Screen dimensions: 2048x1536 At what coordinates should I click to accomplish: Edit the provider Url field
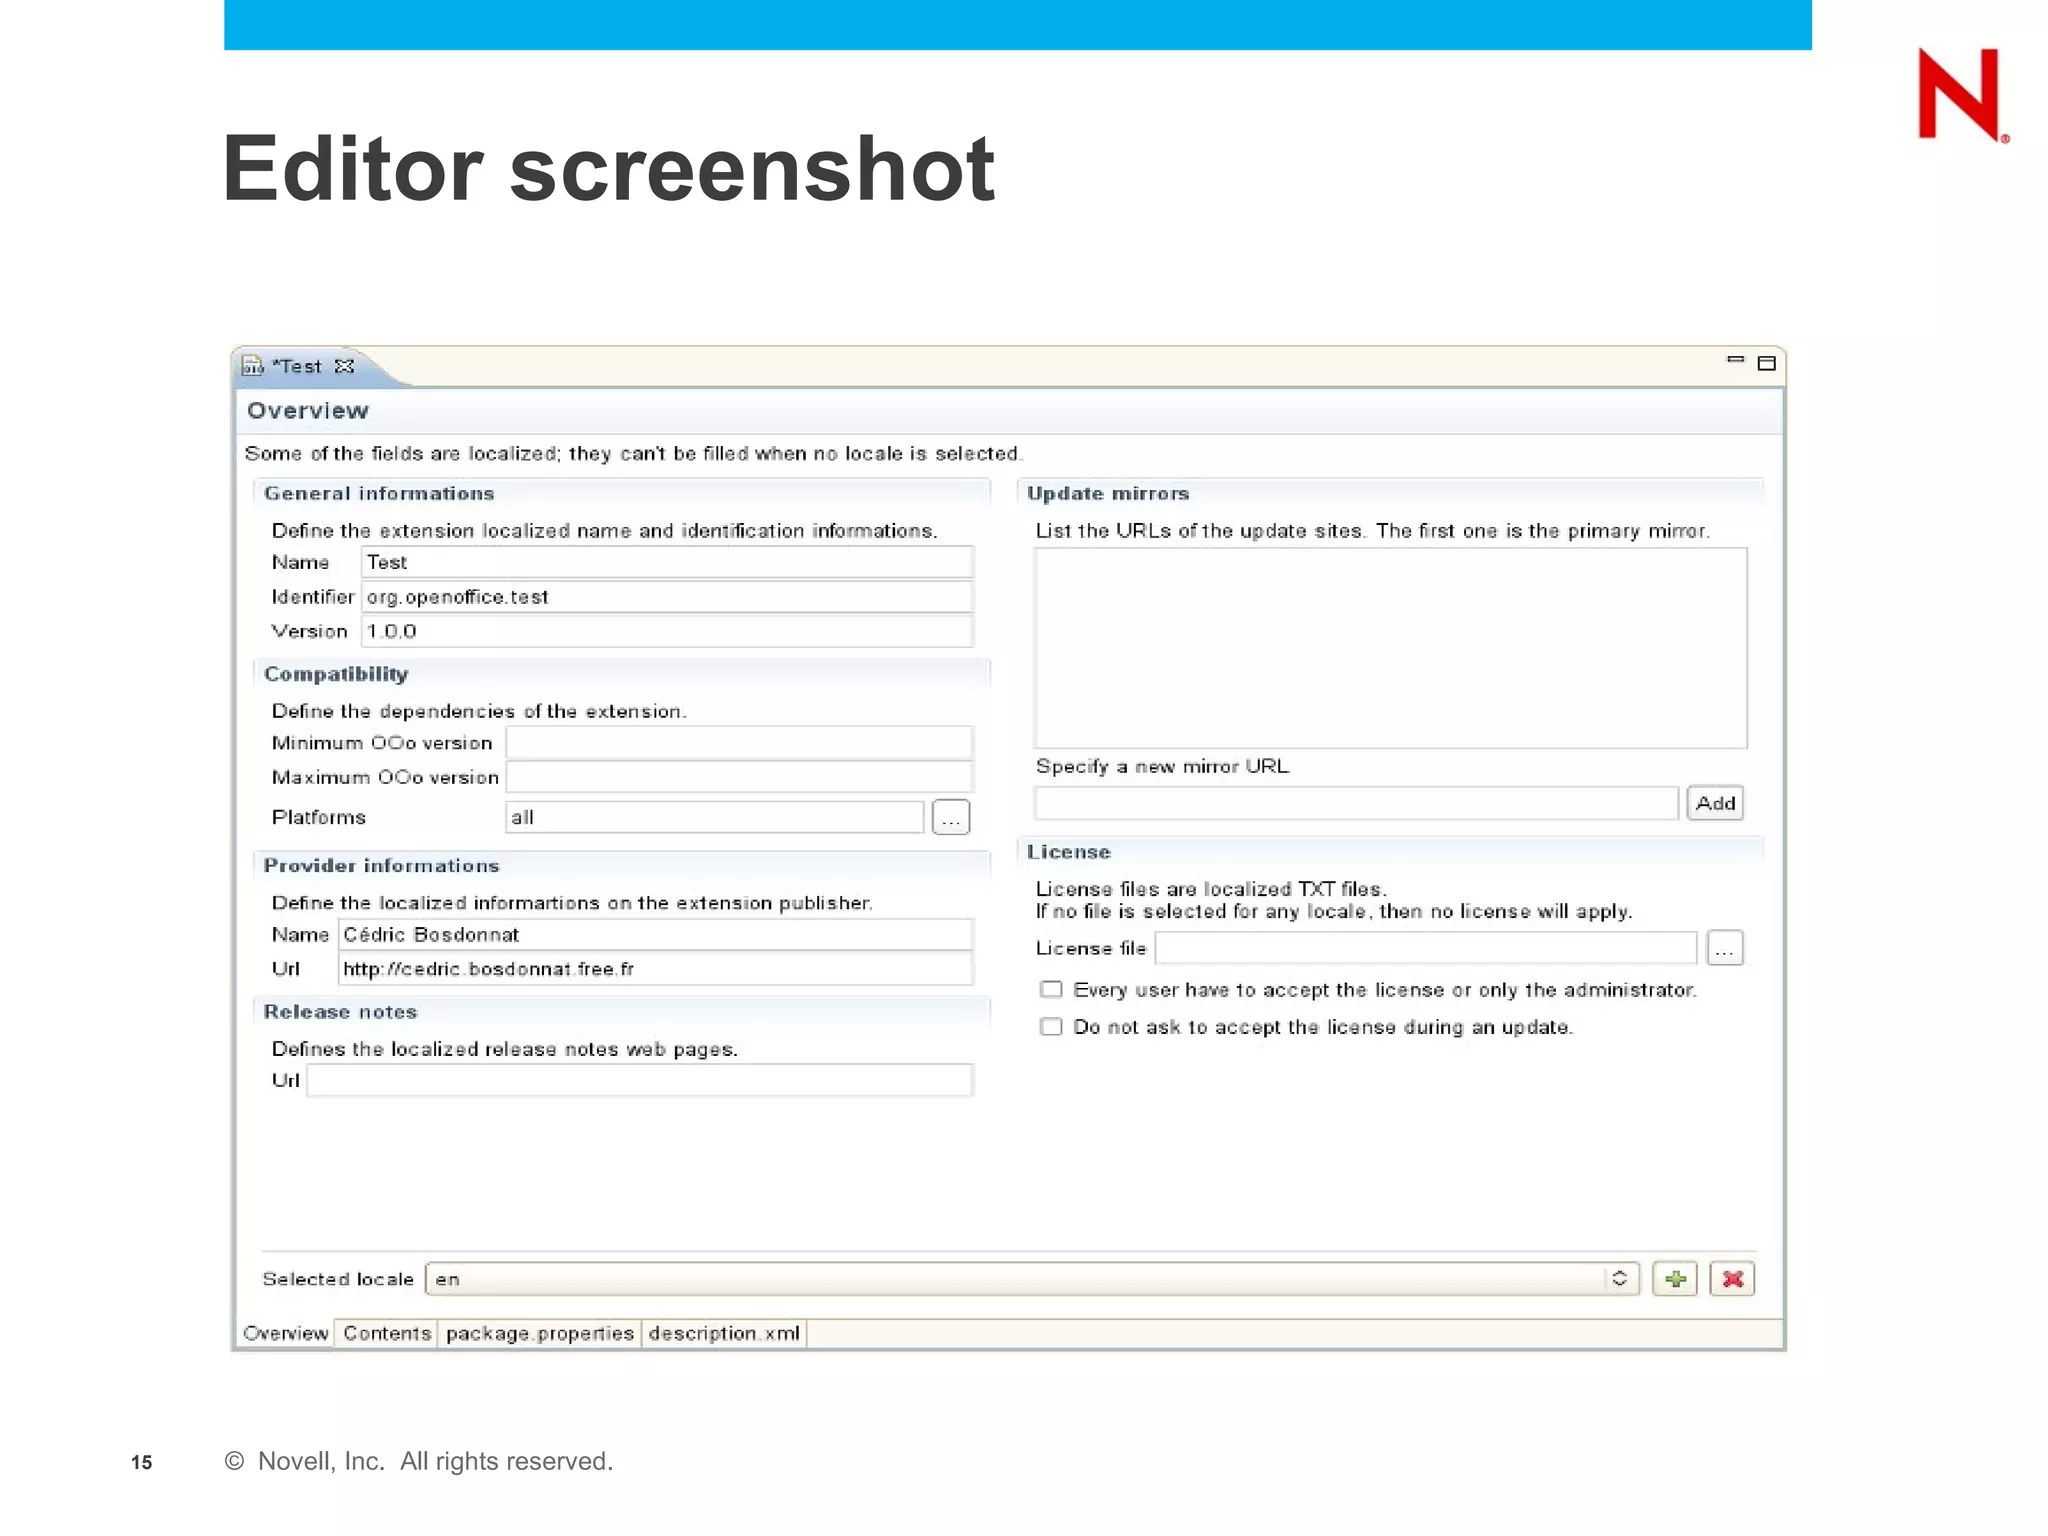[x=655, y=969]
